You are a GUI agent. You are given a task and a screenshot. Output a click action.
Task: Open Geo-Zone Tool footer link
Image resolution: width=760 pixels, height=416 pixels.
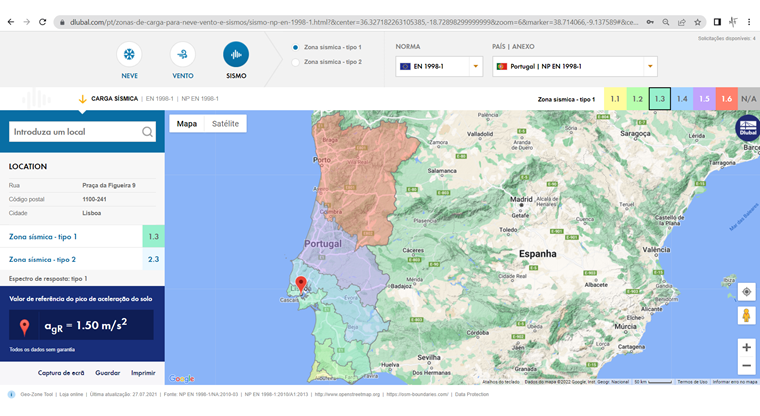[x=36, y=394]
